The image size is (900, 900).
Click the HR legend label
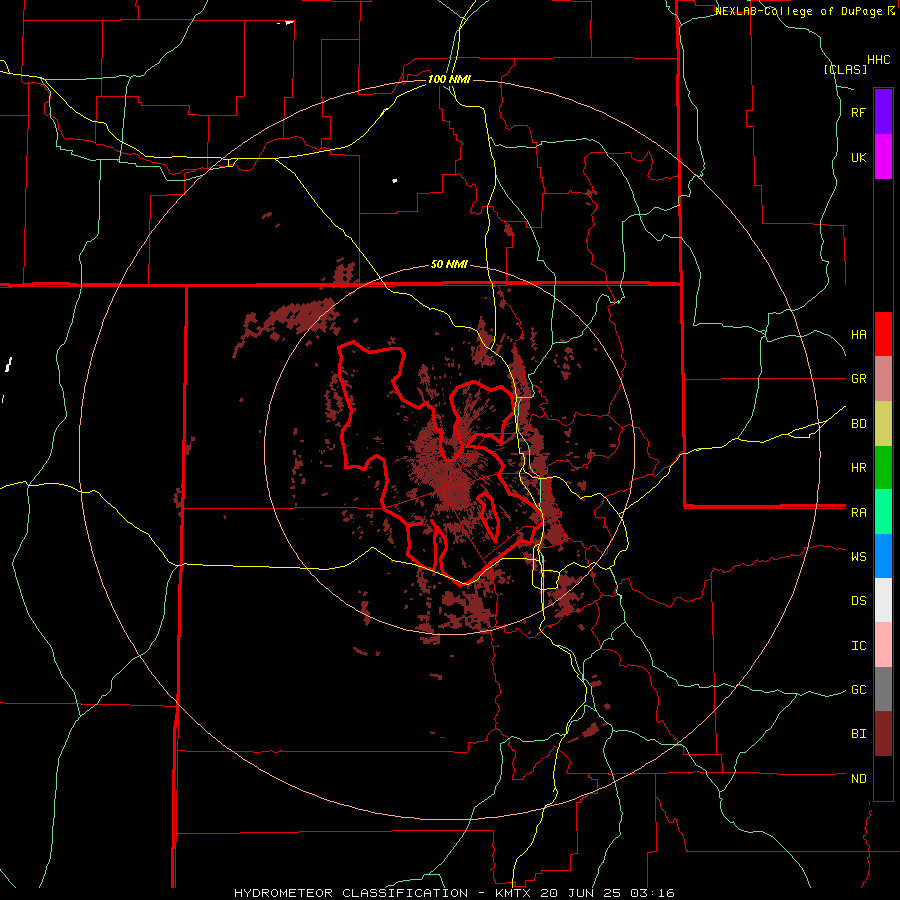(x=859, y=468)
